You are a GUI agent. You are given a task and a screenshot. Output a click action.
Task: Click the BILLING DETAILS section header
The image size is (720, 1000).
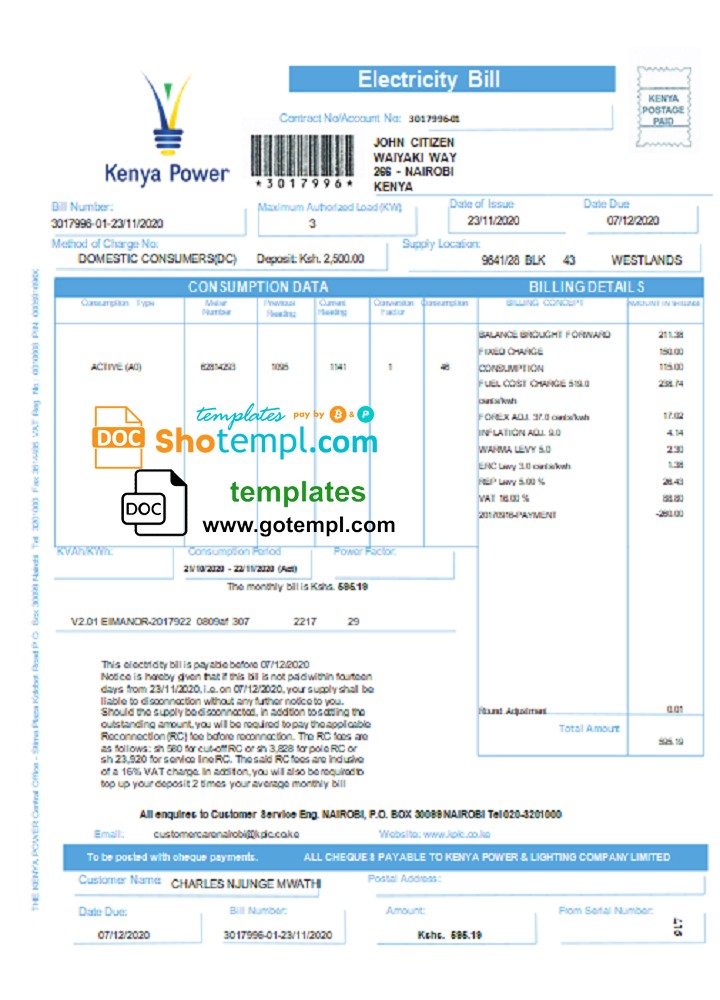587,287
